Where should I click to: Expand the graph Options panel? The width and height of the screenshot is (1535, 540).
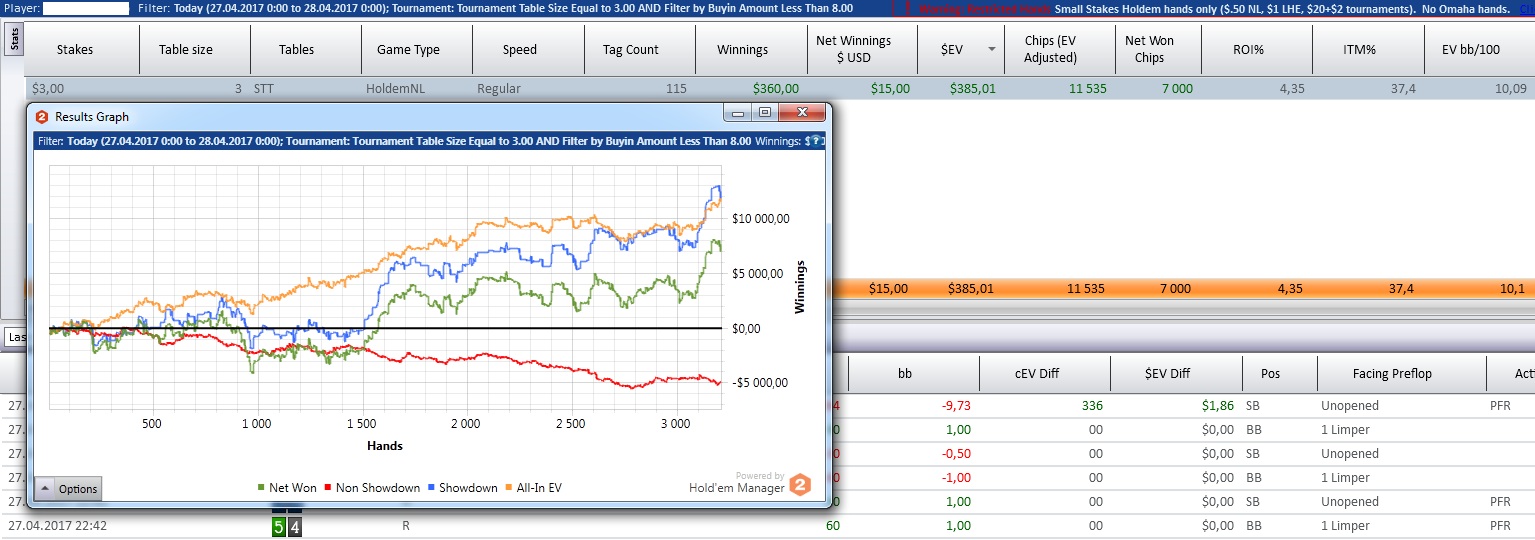tap(68, 488)
